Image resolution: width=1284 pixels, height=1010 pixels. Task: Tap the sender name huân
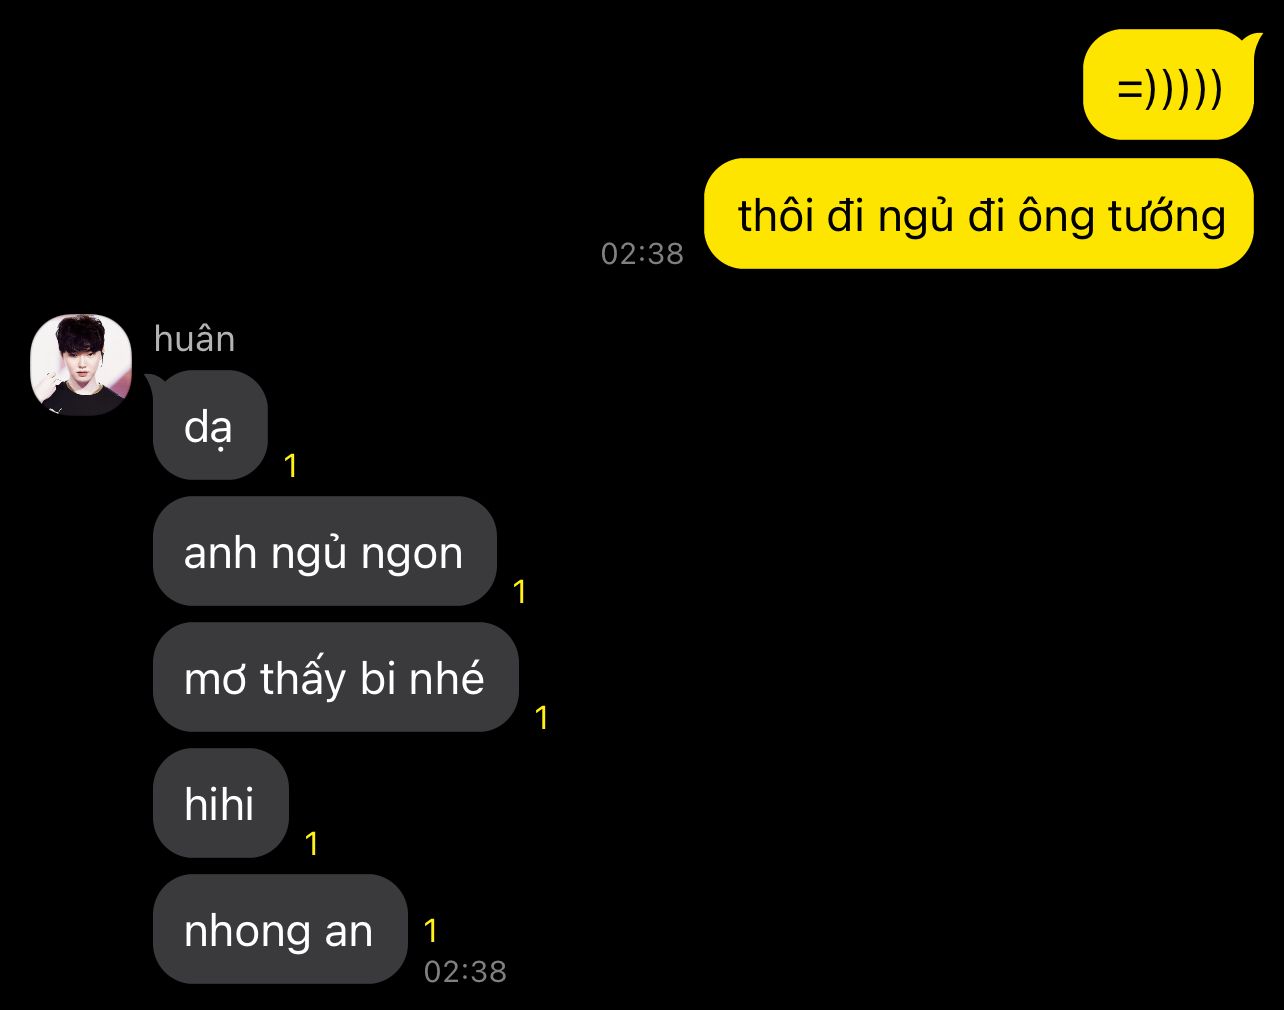195,339
